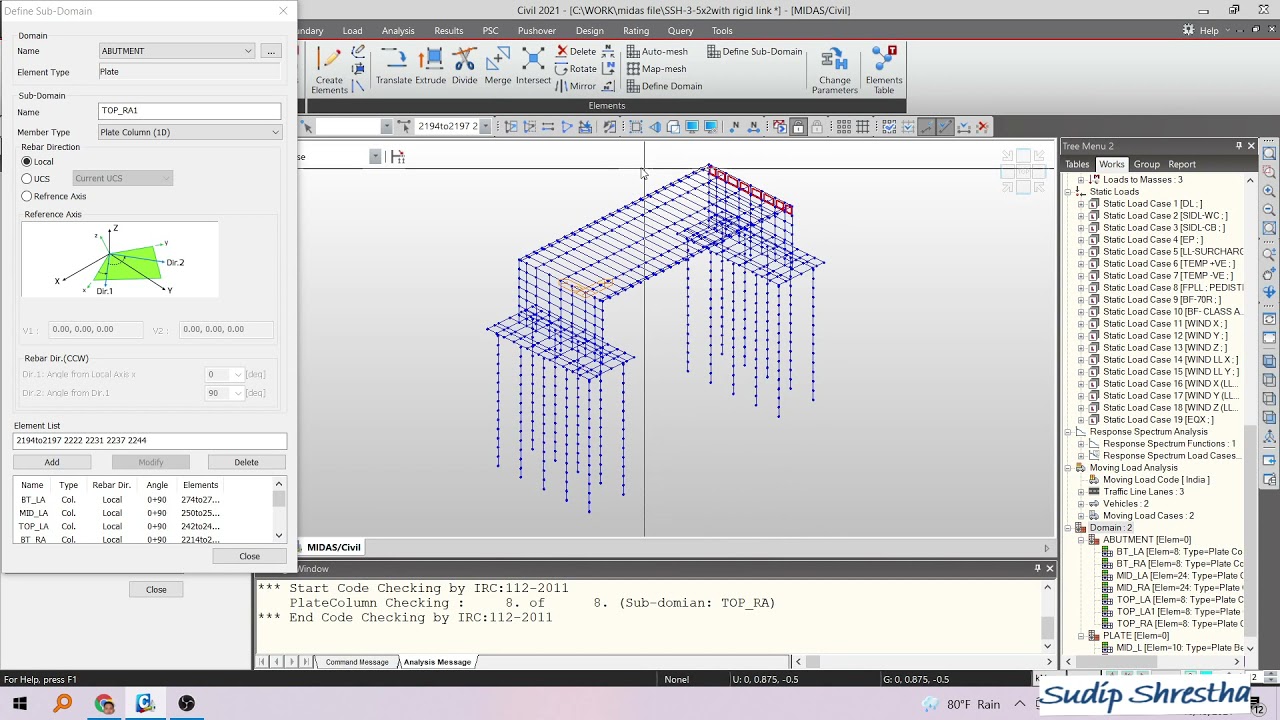Click the Add button in Define Sub-Domain
Screen dimensions: 1280x720
tap(52, 462)
